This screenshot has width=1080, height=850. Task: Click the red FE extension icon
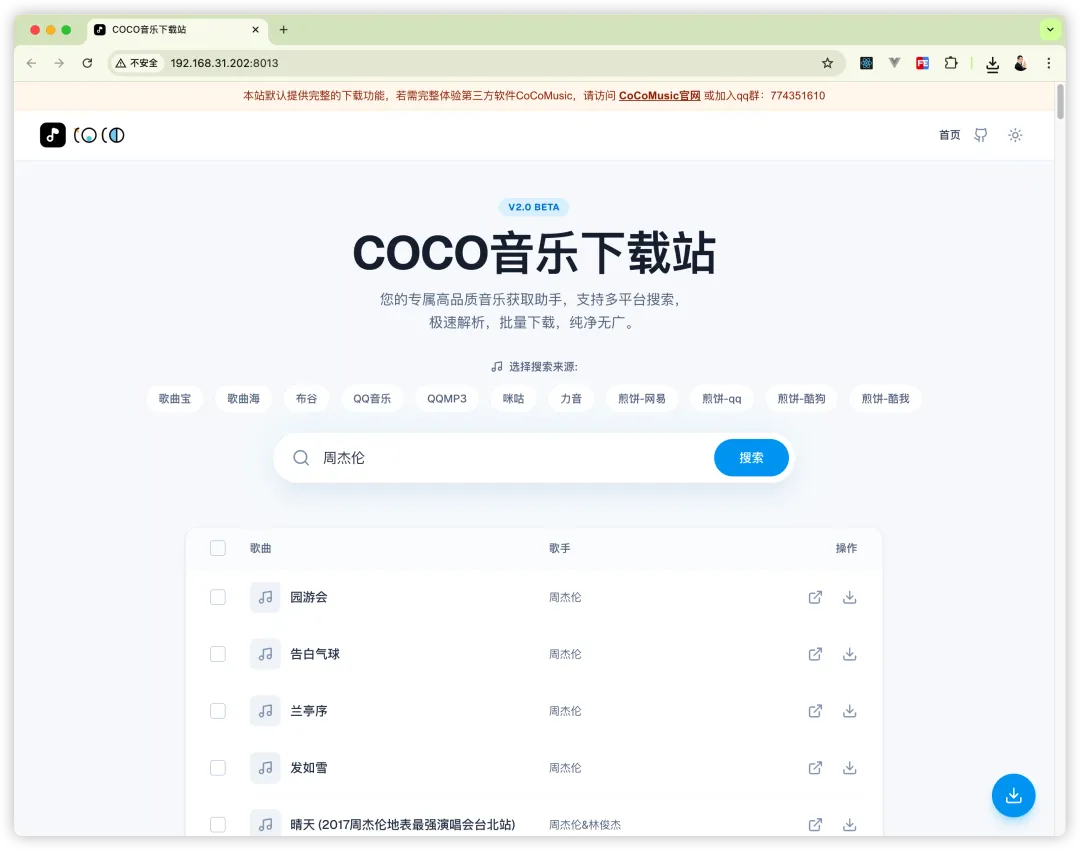(922, 63)
